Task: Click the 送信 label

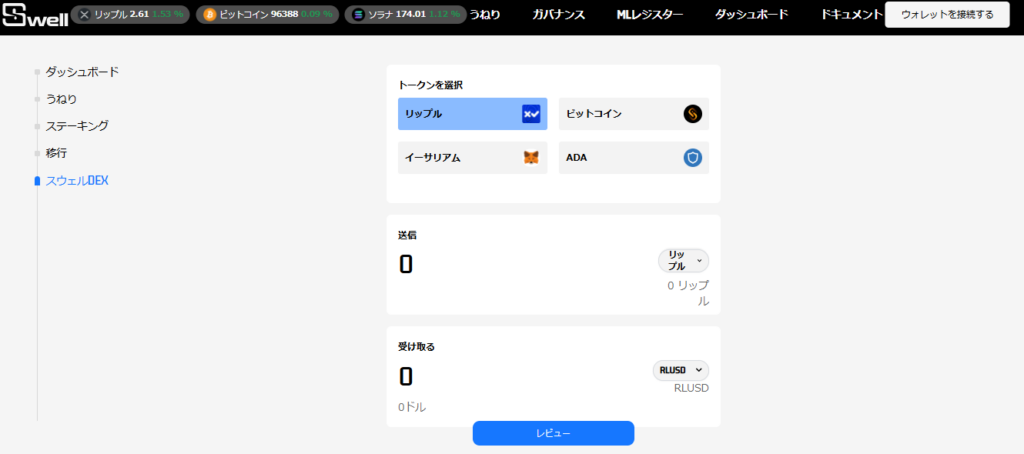Action: click(x=408, y=235)
